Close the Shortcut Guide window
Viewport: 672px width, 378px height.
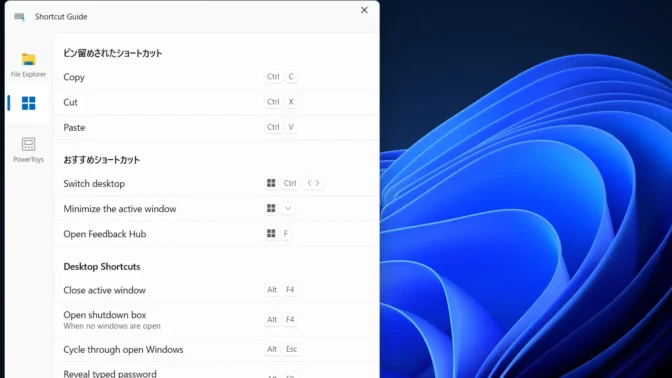364,10
